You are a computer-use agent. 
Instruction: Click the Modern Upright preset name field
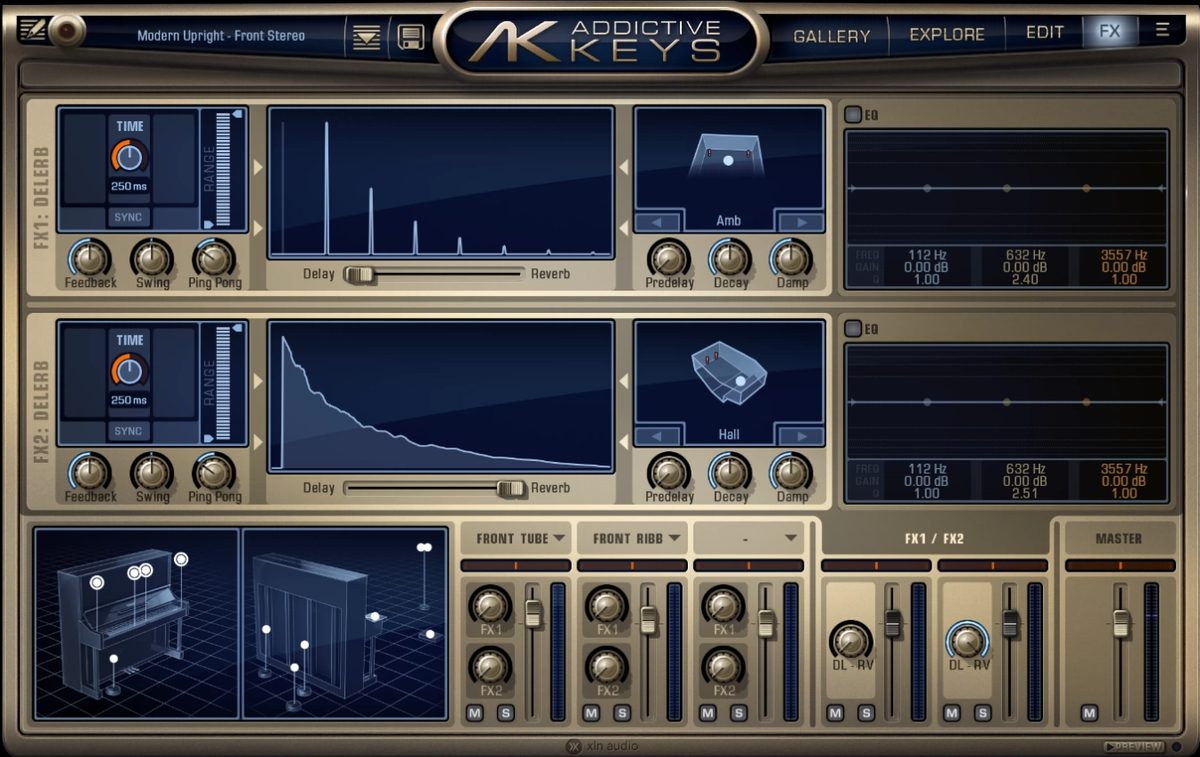[x=221, y=36]
